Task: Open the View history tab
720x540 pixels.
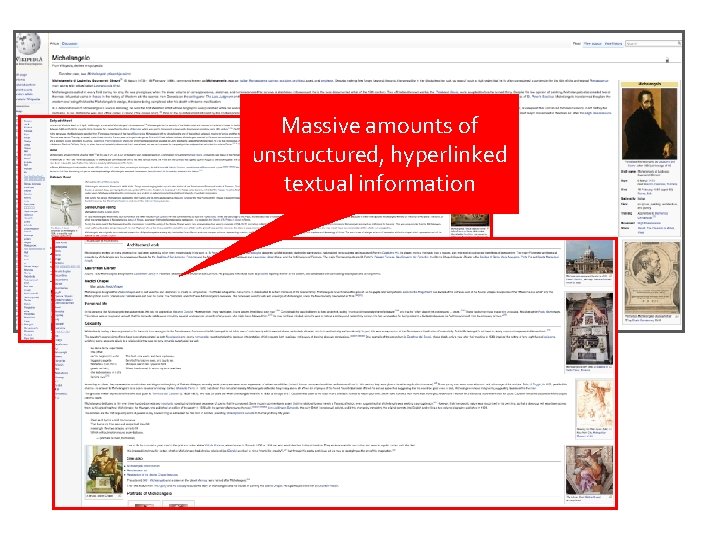Action: tap(613, 44)
